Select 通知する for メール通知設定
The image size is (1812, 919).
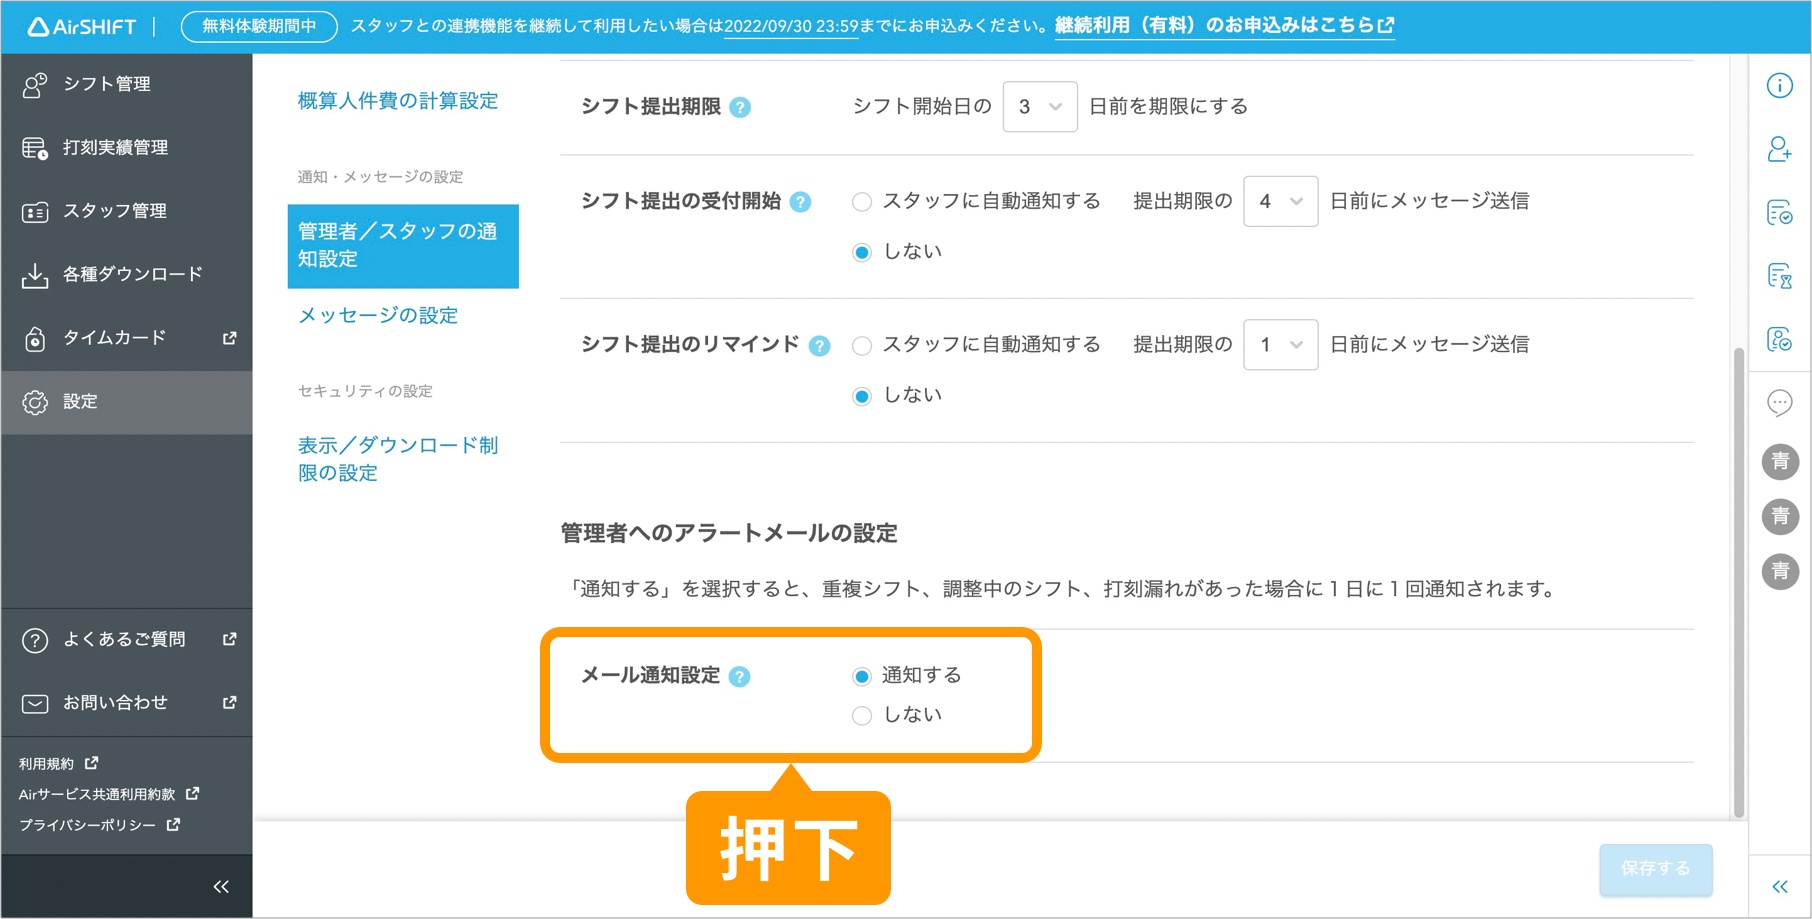pyautogui.click(x=861, y=675)
